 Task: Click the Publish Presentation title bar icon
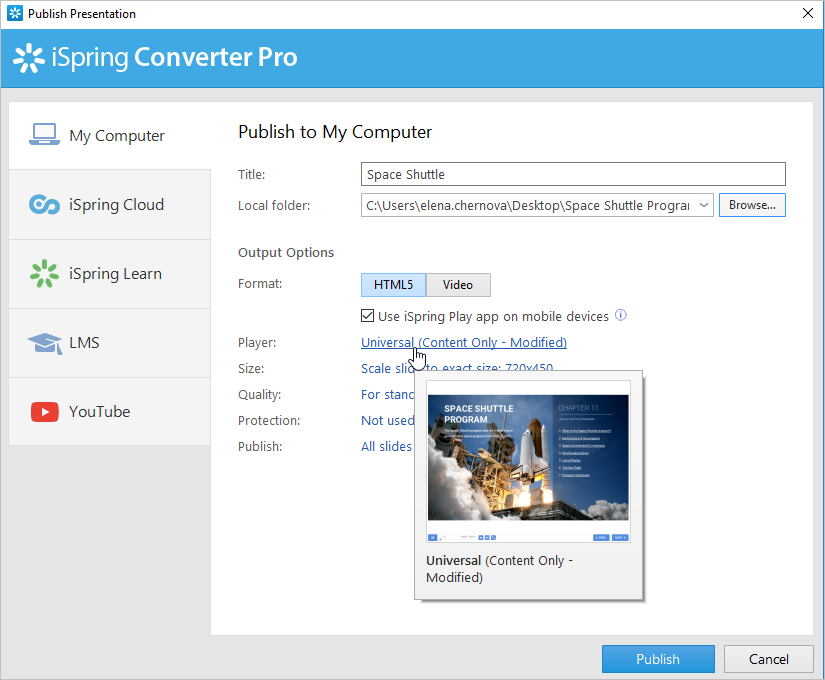[15, 13]
